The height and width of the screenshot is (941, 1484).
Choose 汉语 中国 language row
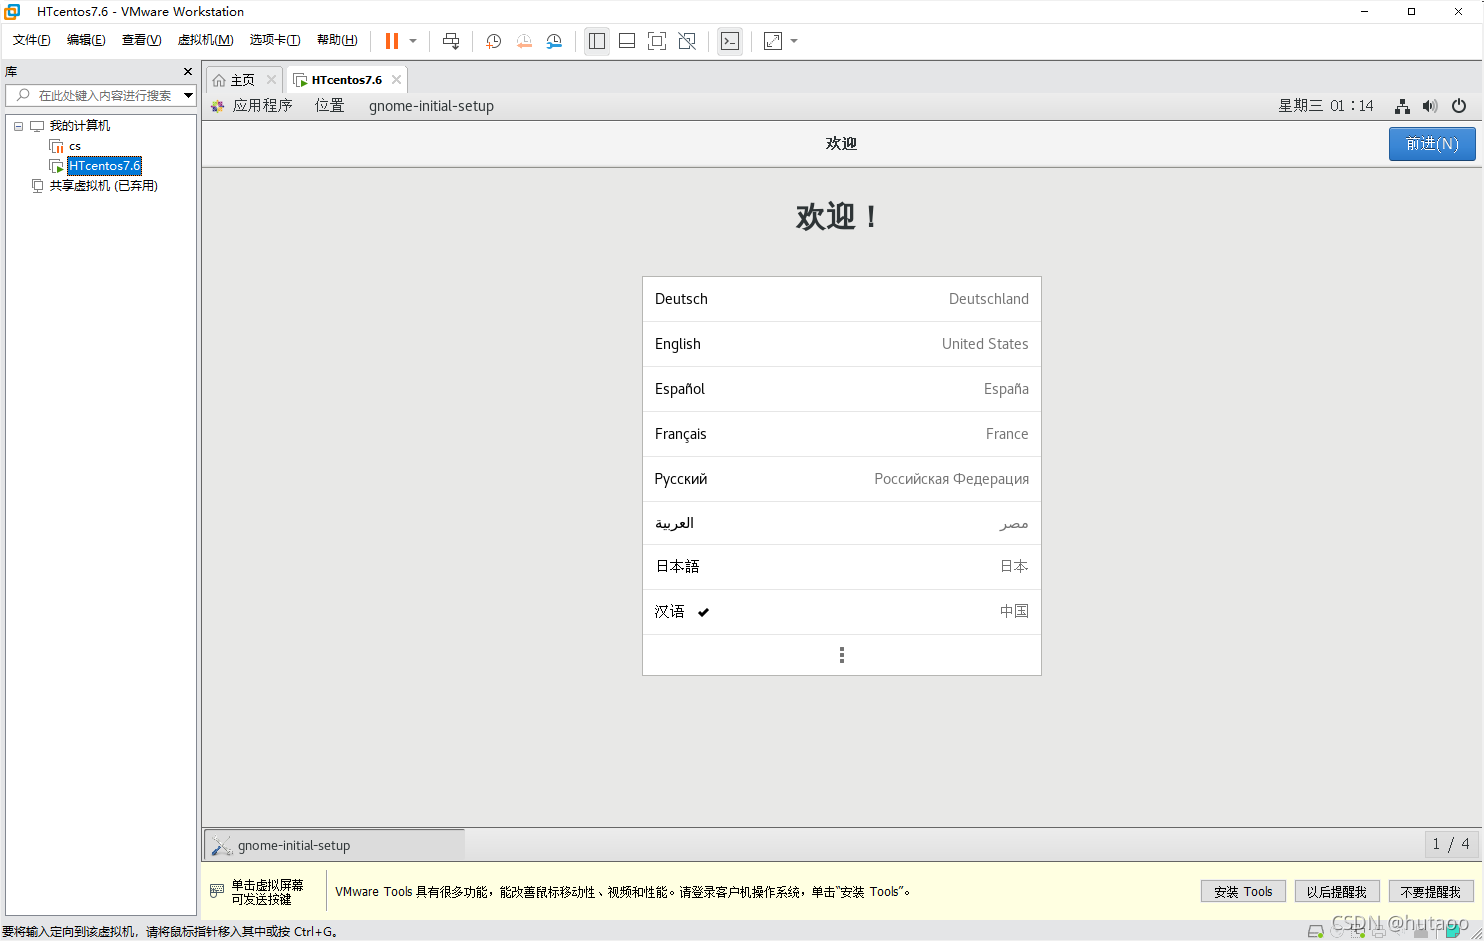[842, 612]
